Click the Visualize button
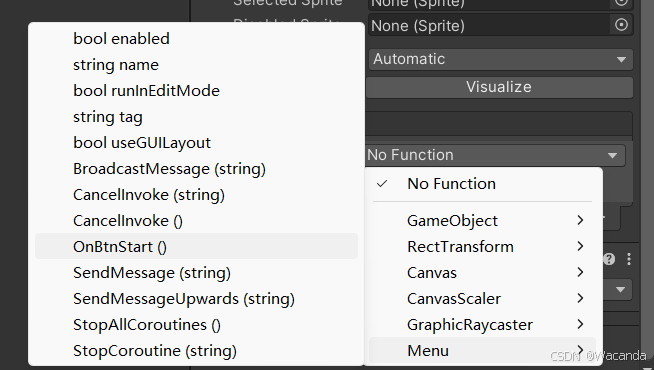Screen dimensions: 654x370 coord(500,87)
